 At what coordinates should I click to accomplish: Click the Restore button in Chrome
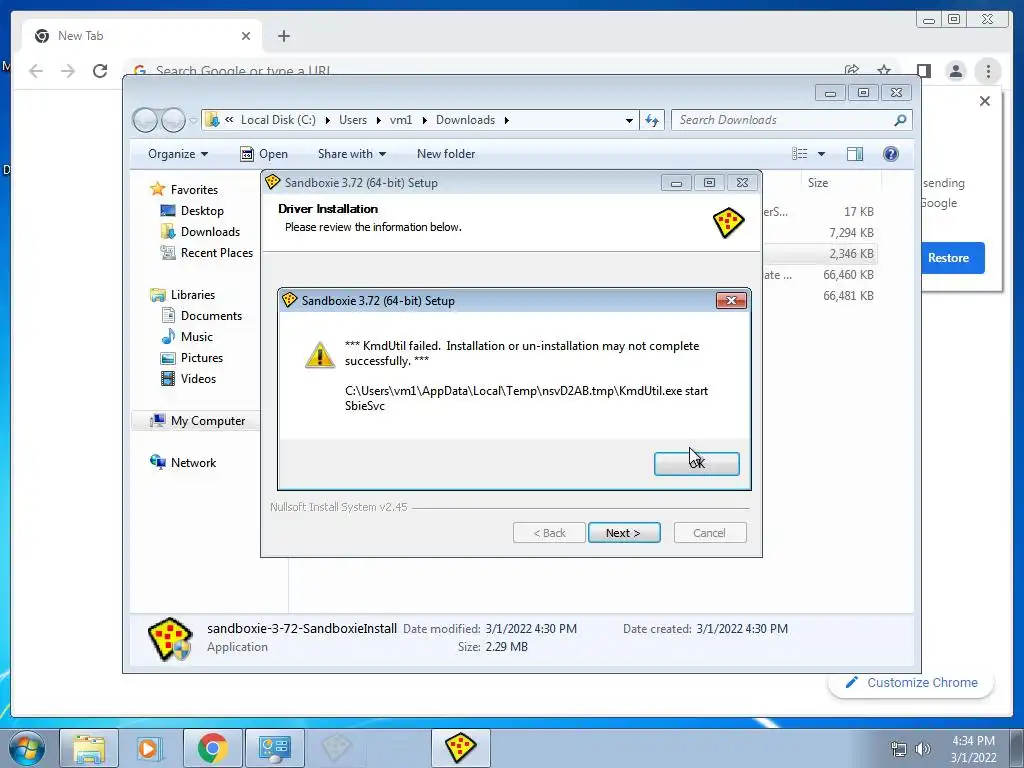pyautogui.click(x=952, y=258)
